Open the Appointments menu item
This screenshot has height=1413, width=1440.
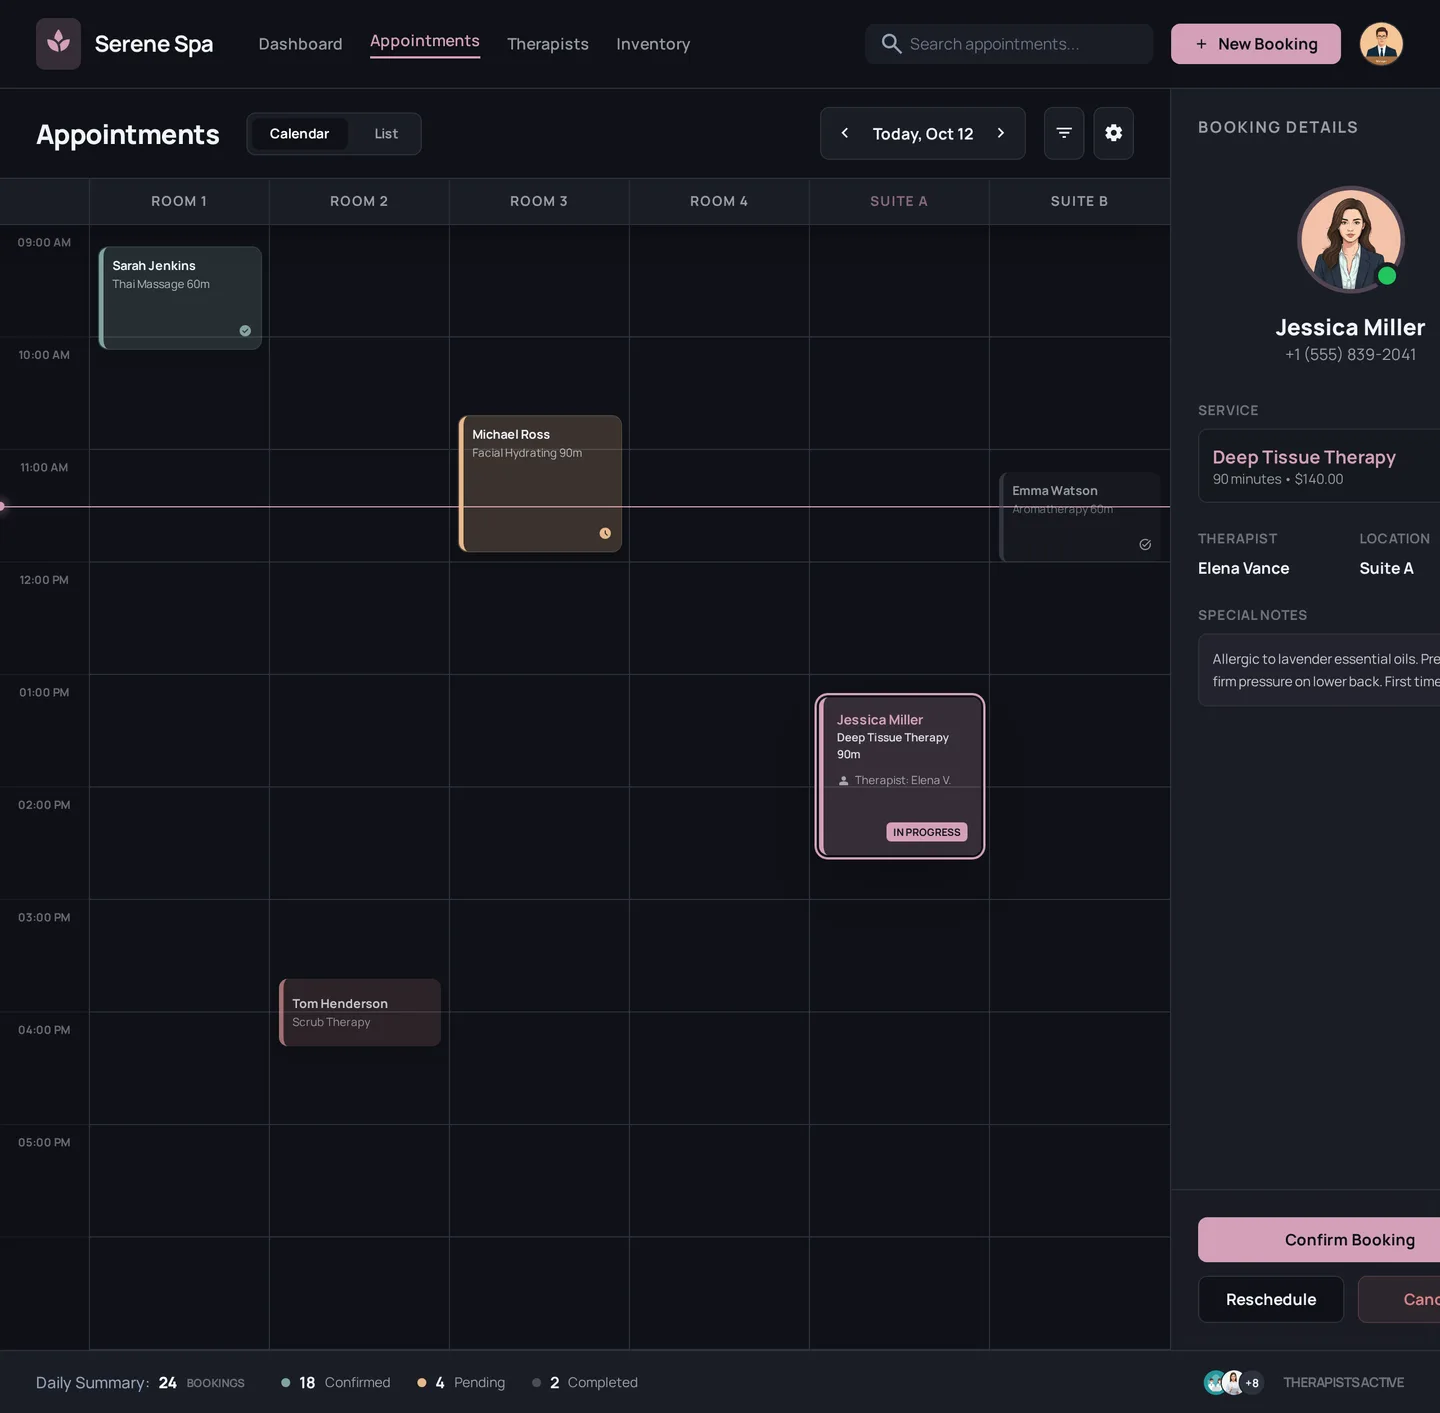(424, 41)
